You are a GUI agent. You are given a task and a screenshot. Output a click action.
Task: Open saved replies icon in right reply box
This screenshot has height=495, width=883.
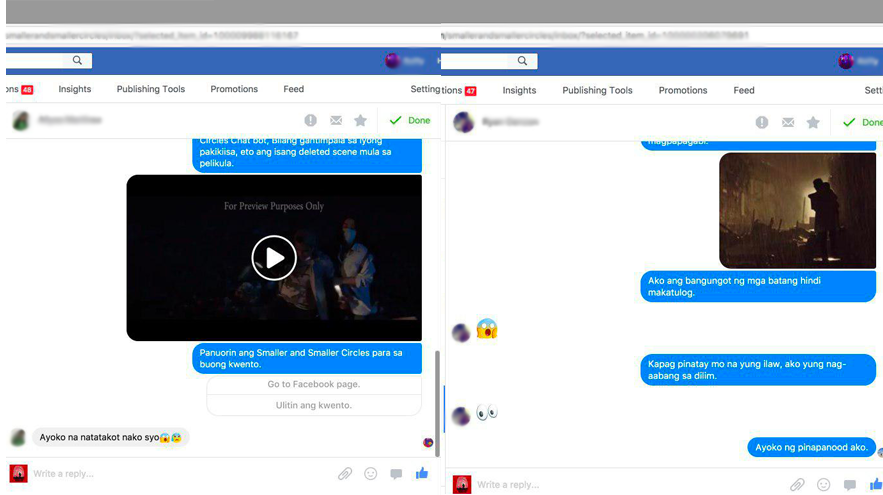(850, 485)
